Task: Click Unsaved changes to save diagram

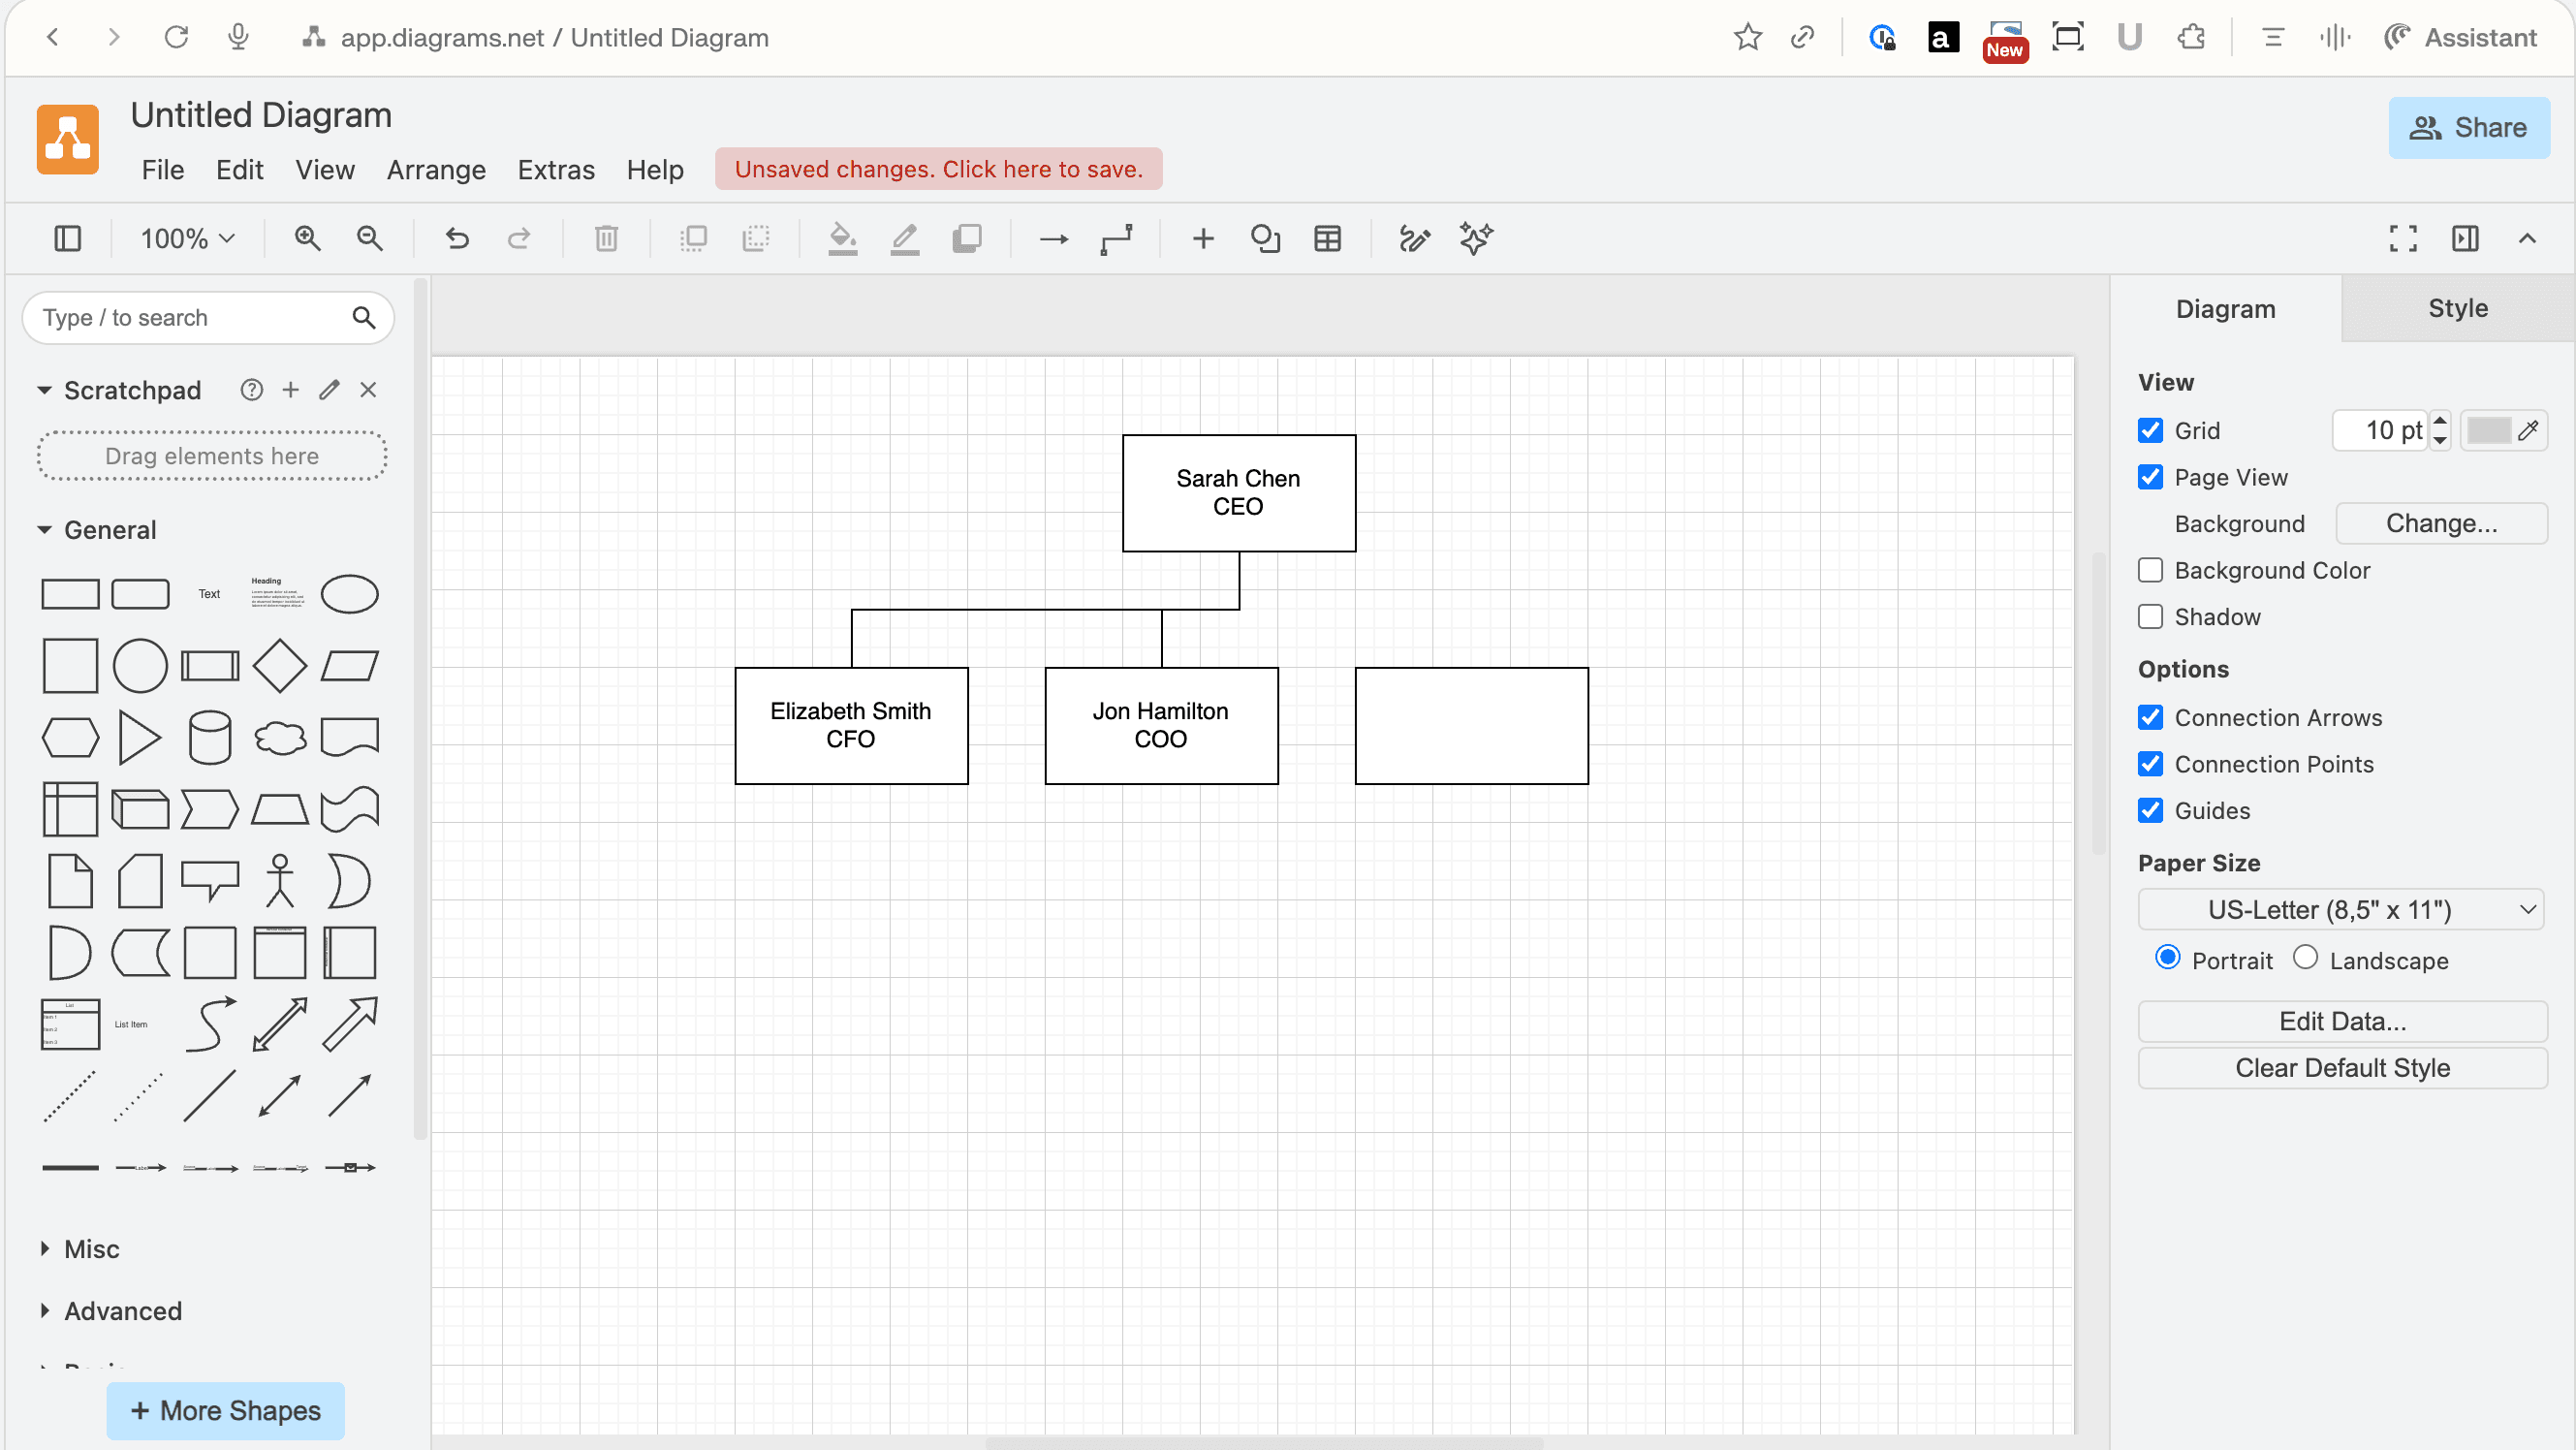Action: click(x=938, y=169)
